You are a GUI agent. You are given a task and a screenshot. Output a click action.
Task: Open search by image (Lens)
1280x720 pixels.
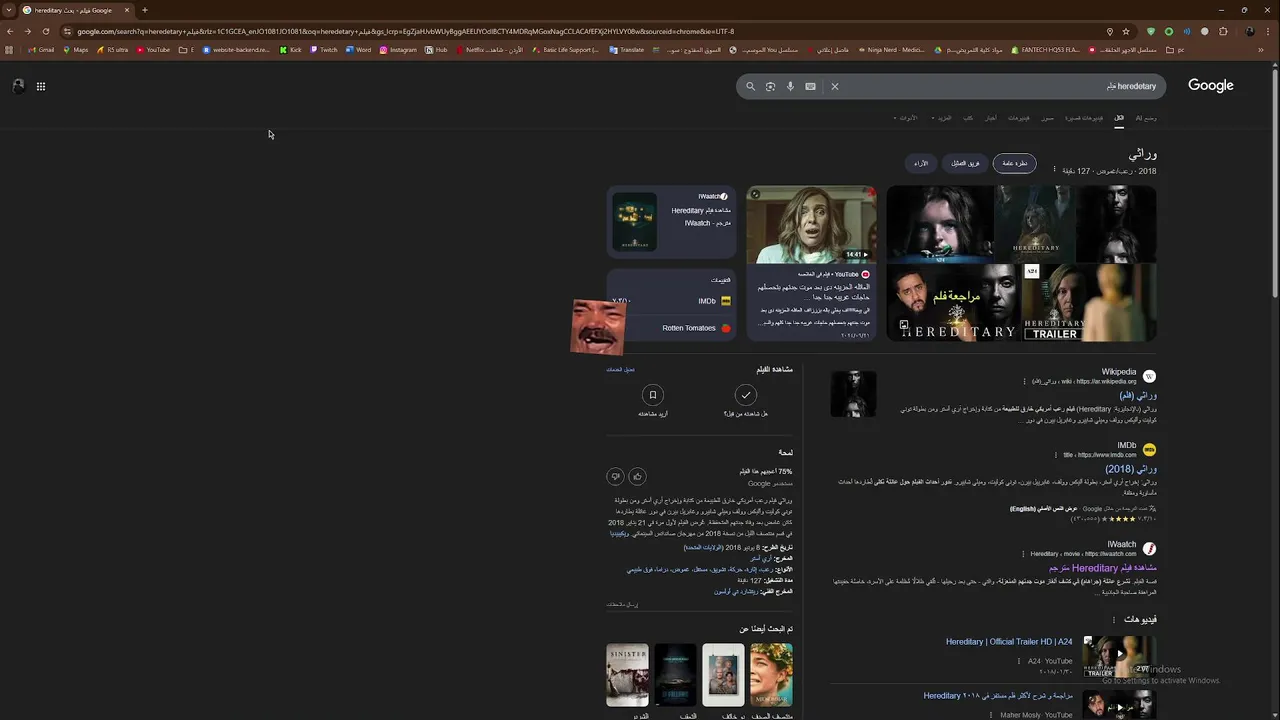pyautogui.click(x=770, y=86)
